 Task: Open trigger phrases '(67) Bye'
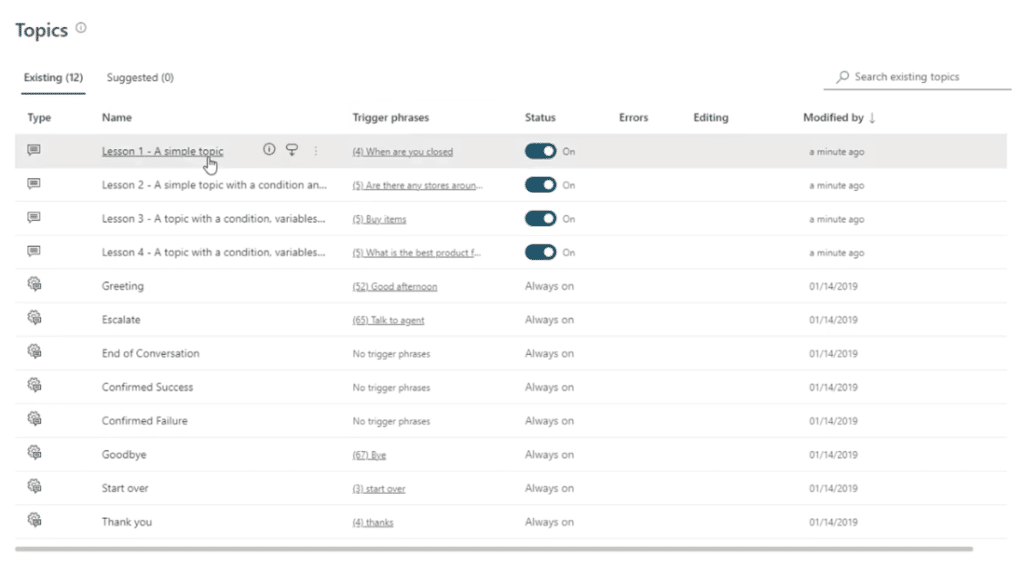coord(370,455)
